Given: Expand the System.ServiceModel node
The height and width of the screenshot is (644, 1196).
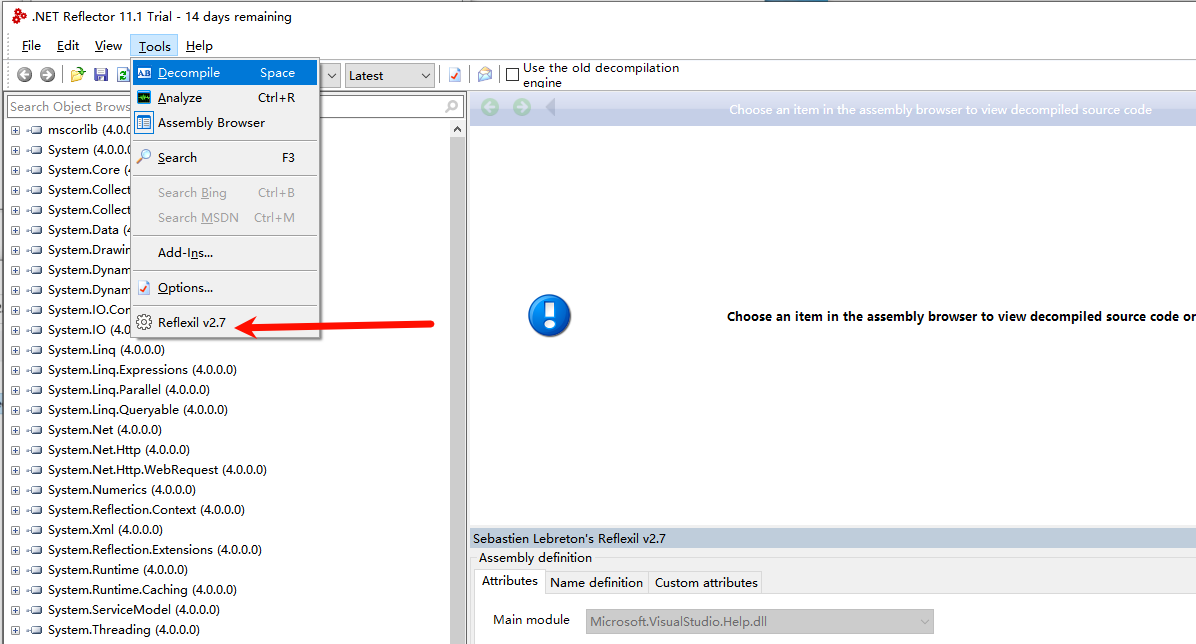Looking at the screenshot, I should pos(15,610).
